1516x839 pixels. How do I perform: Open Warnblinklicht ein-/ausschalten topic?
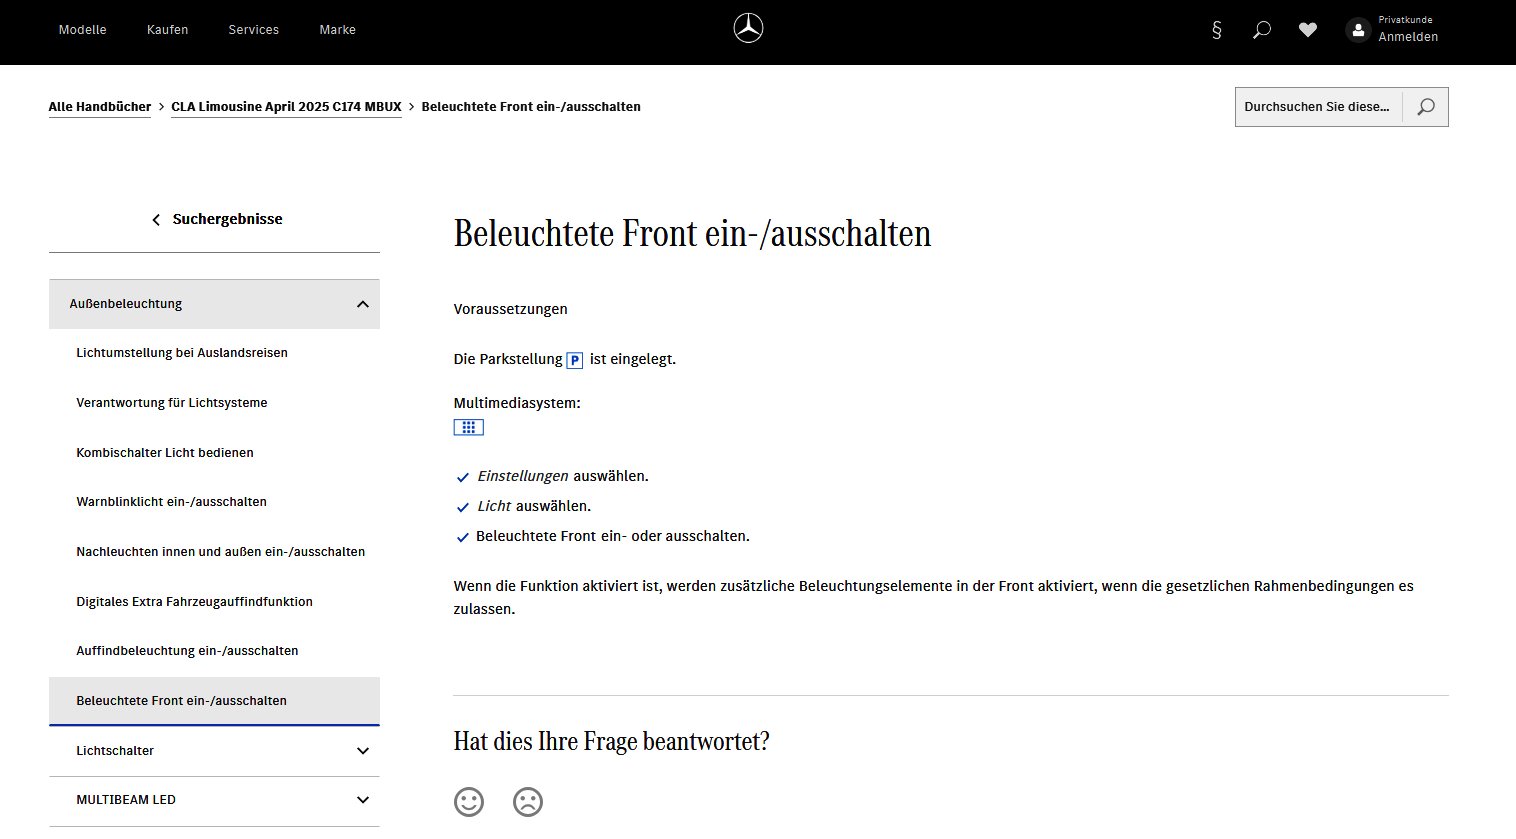pos(171,502)
